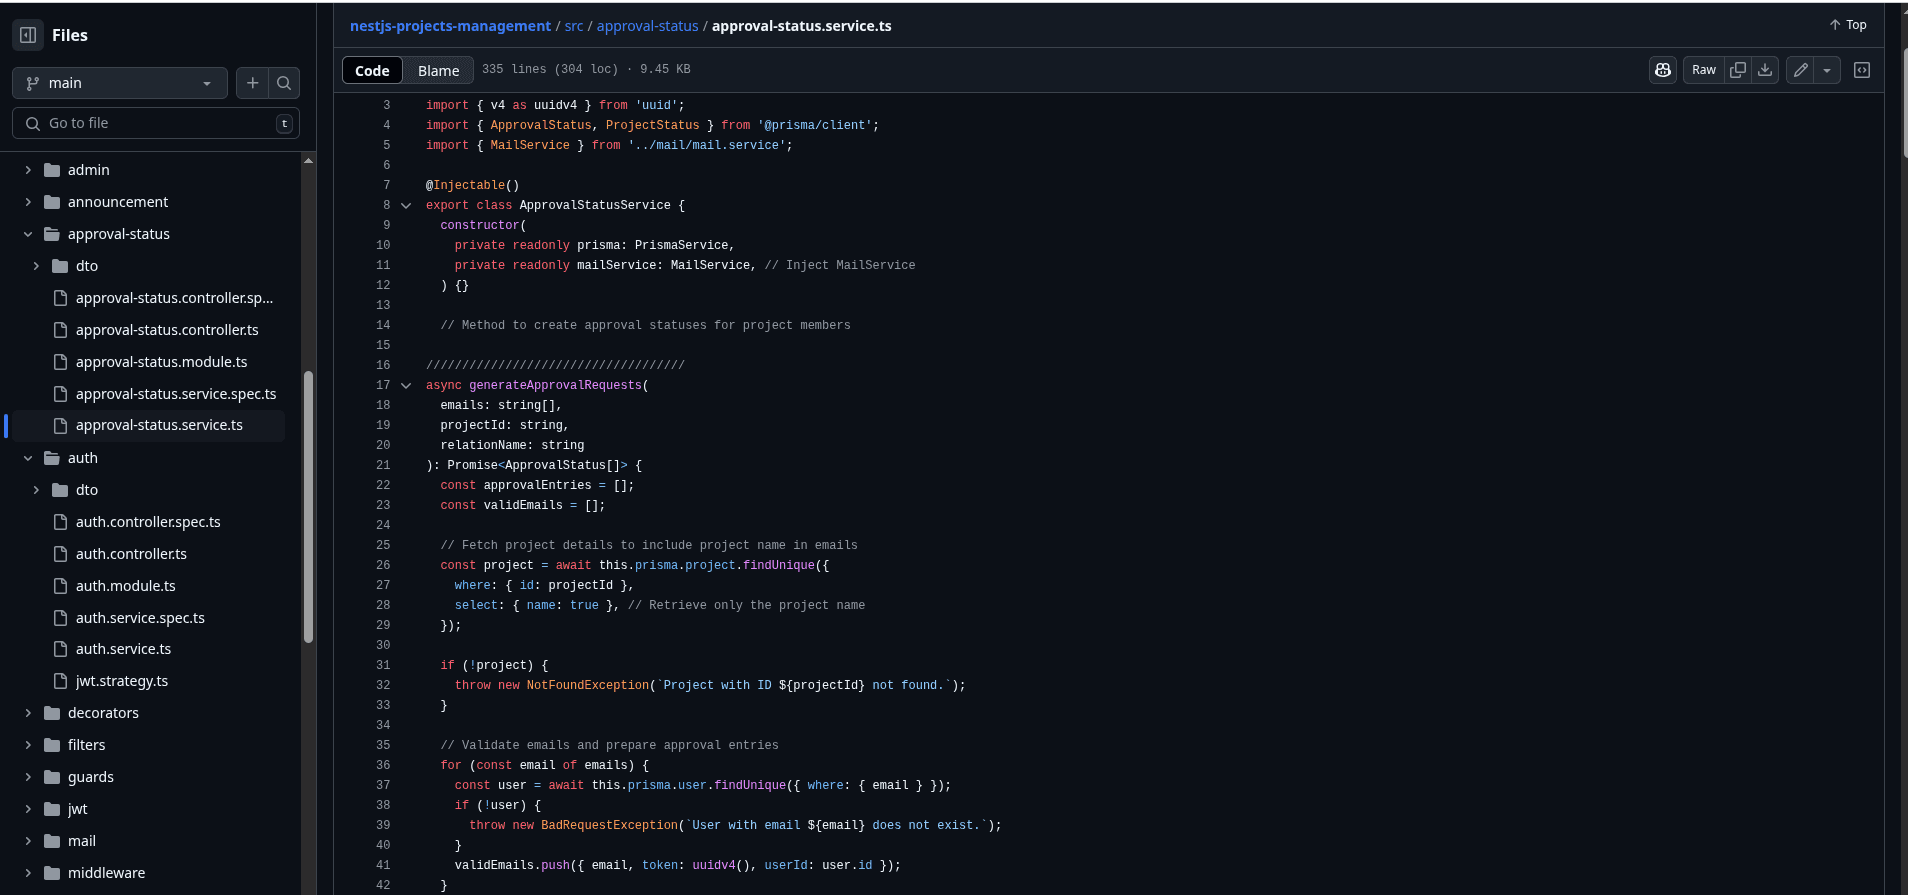1908x895 pixels.
Task: Click the file tree vertical scrollbar
Action: tap(308, 507)
